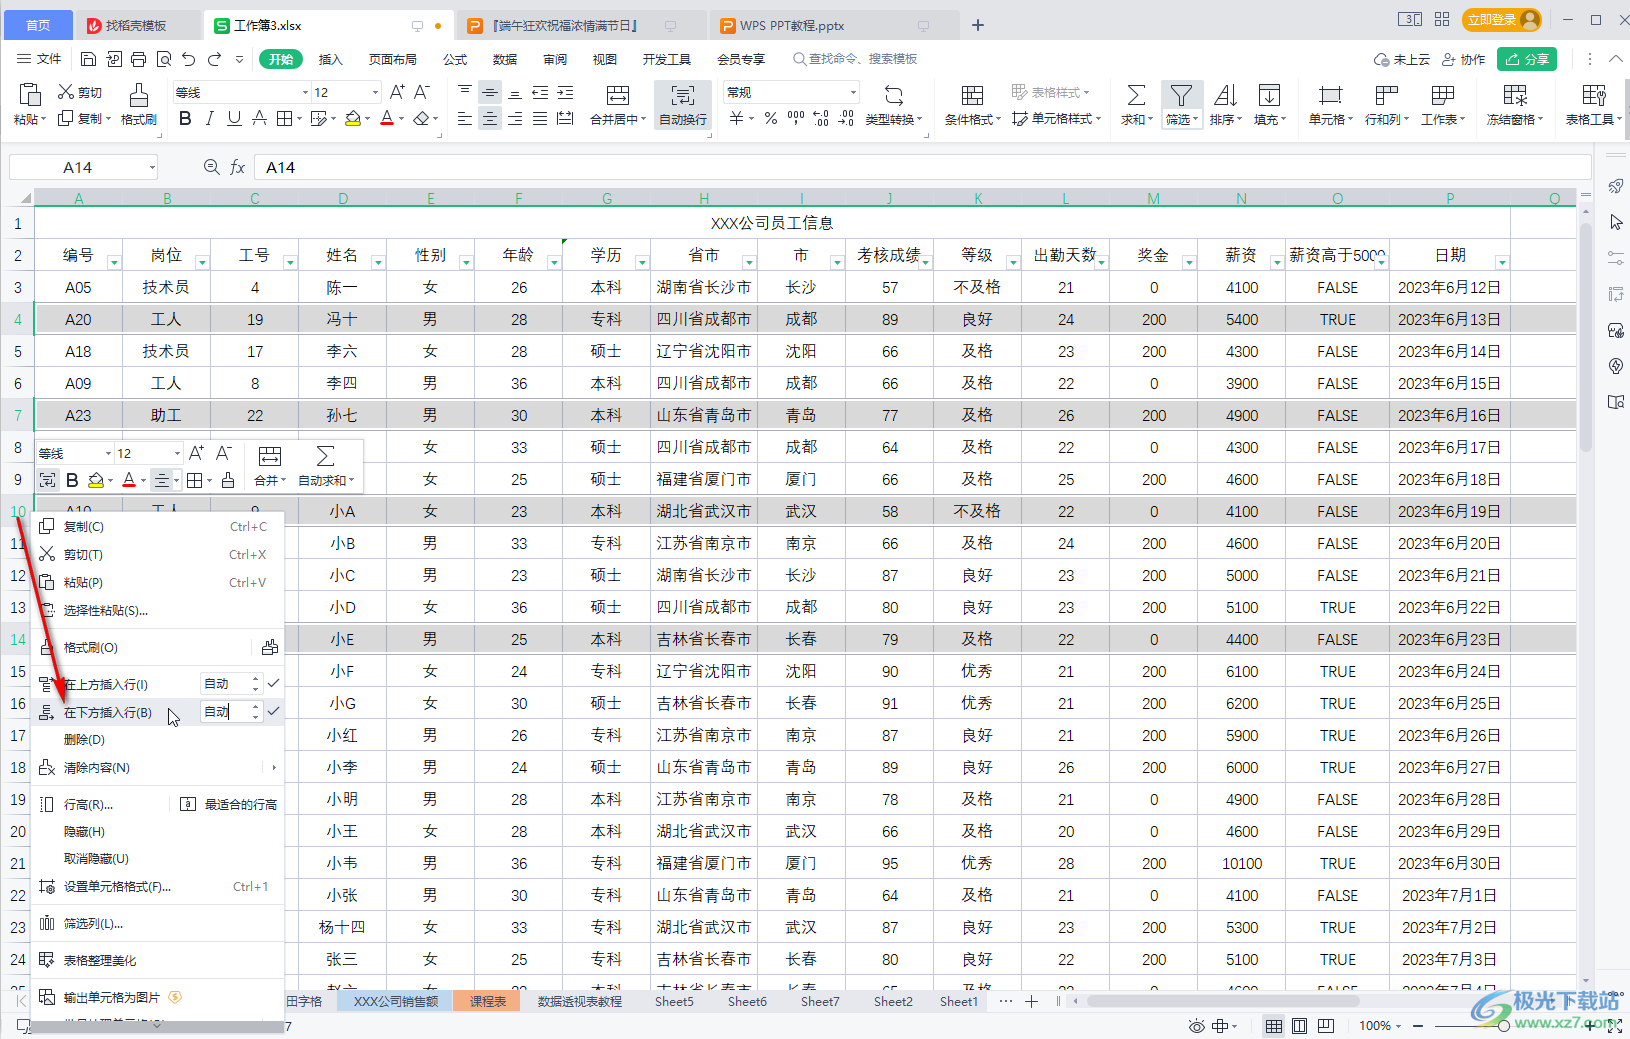Click the Share (分享) button
This screenshot has width=1630, height=1039.
click(1527, 59)
